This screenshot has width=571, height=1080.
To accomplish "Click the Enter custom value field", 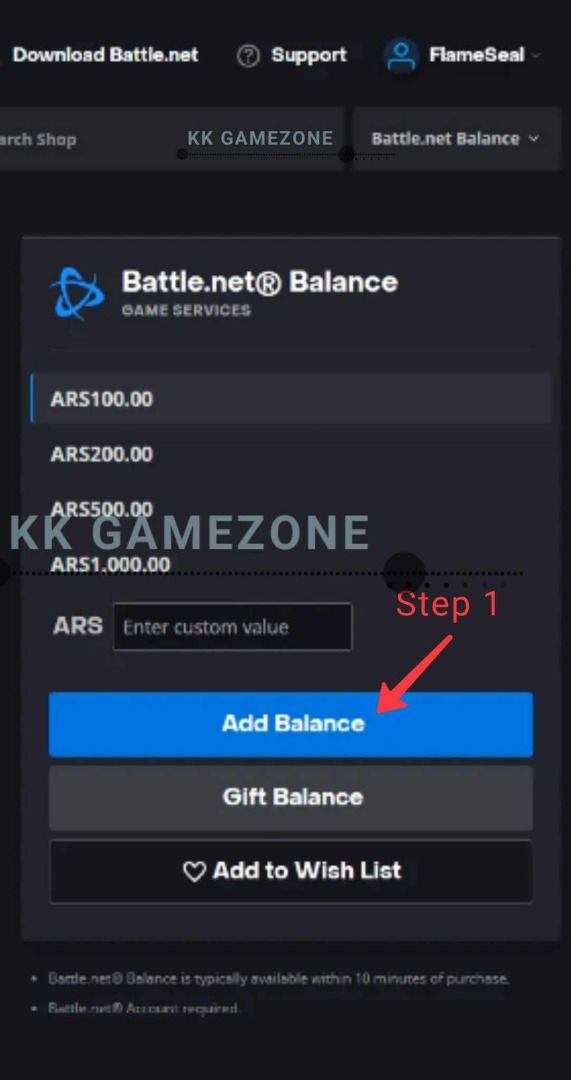I will [232, 627].
